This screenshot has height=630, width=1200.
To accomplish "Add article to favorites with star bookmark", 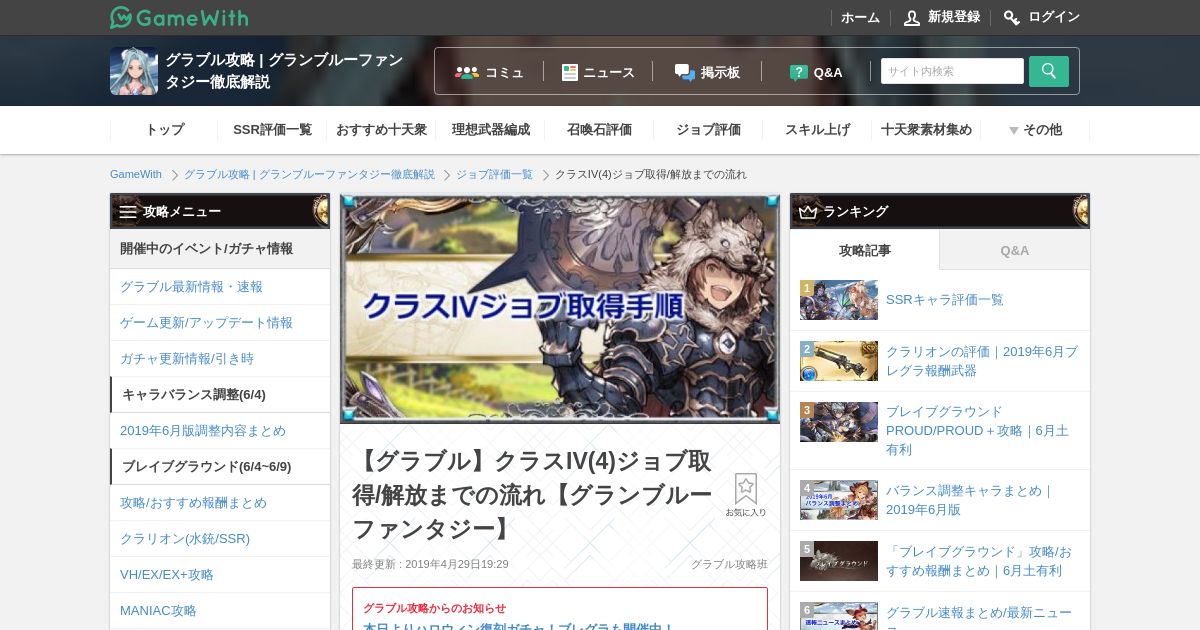I will [x=746, y=495].
